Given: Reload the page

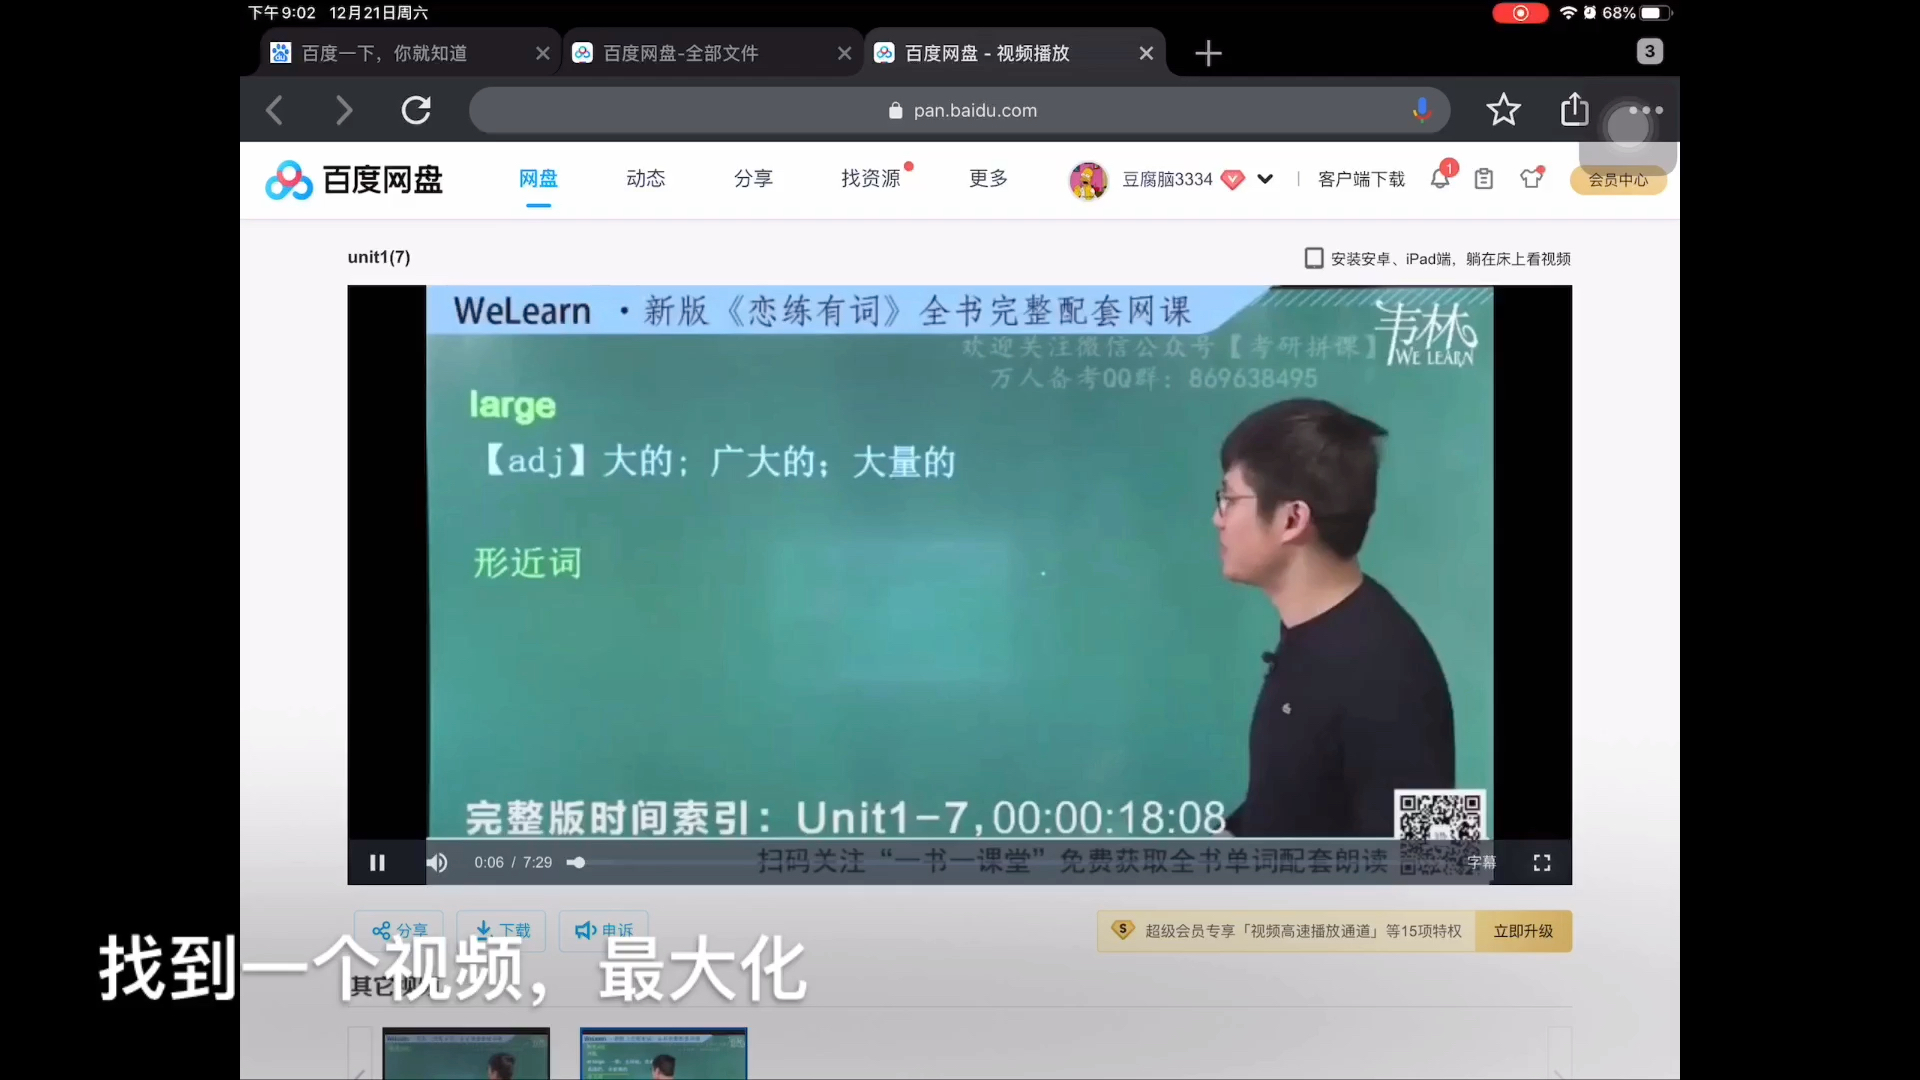Looking at the screenshot, I should (416, 110).
